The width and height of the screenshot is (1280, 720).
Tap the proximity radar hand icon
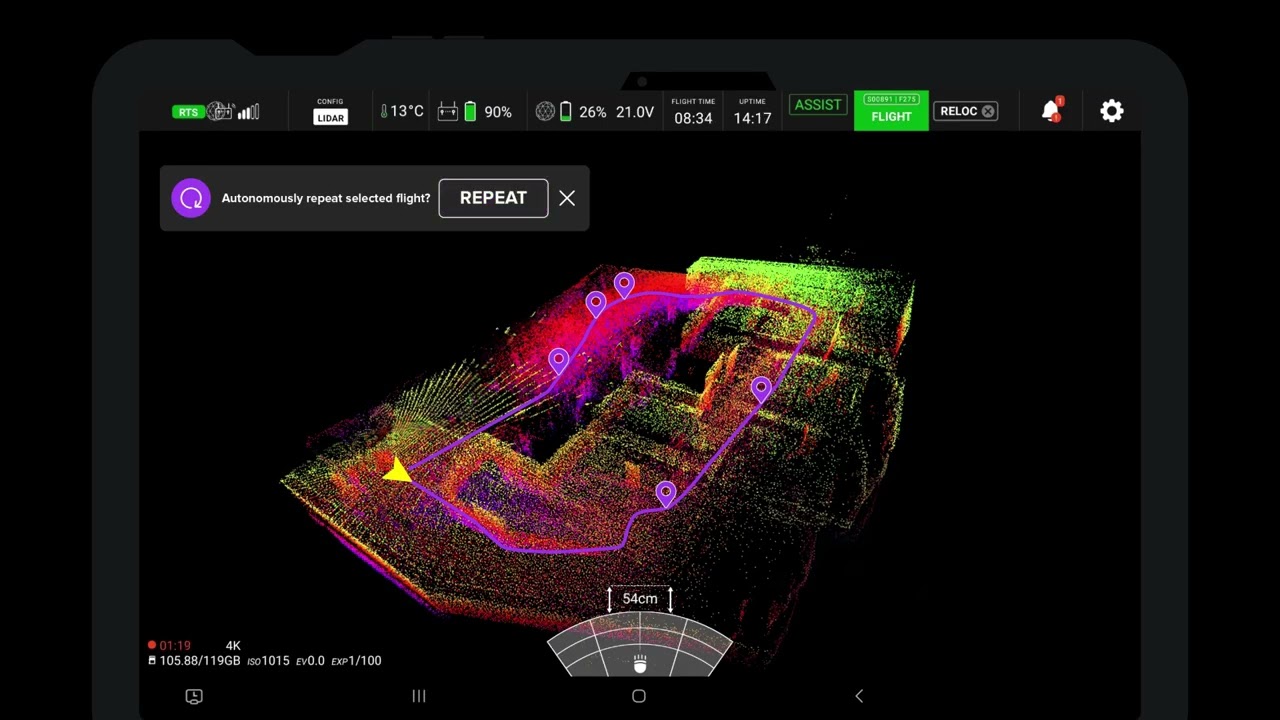pos(640,664)
